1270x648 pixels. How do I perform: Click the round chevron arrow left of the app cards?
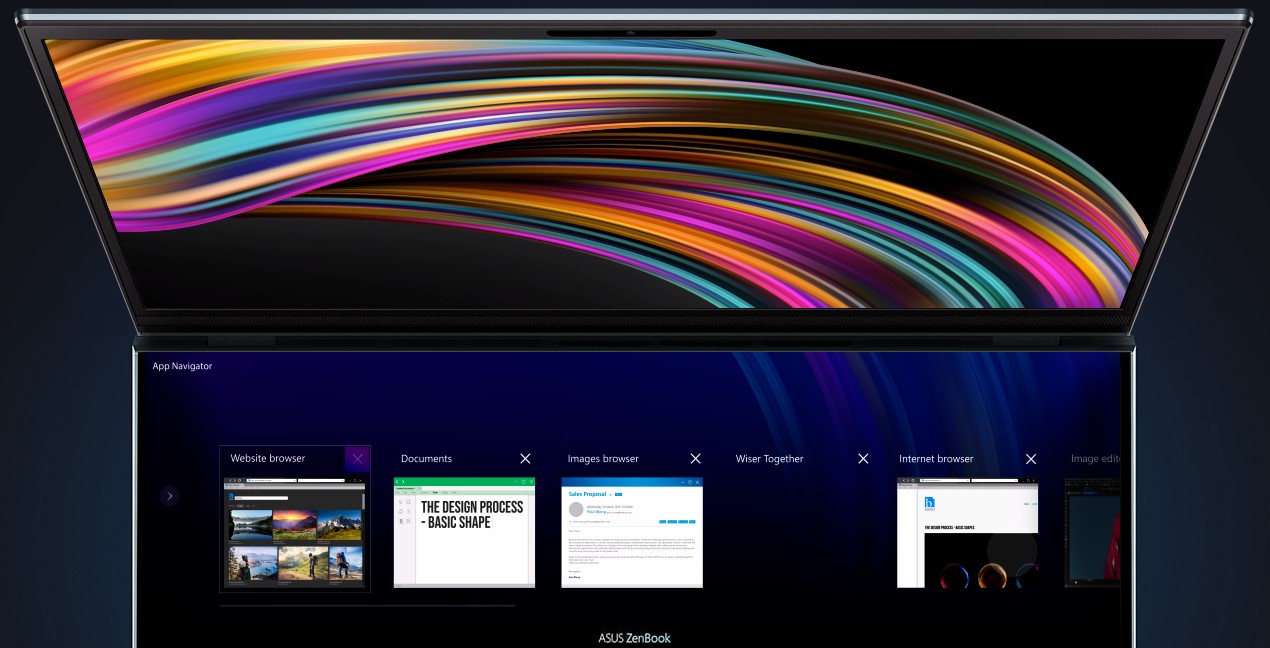coord(170,495)
